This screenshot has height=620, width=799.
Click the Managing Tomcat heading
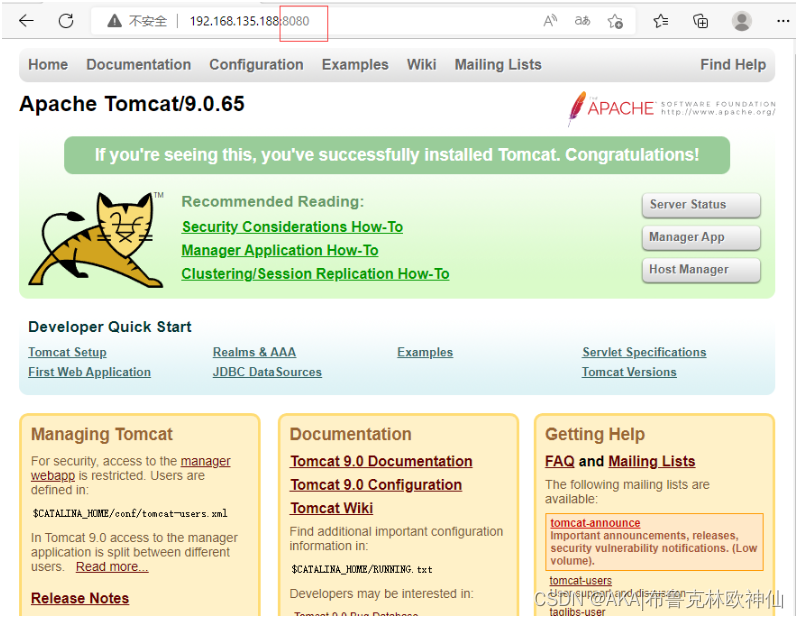click(102, 435)
